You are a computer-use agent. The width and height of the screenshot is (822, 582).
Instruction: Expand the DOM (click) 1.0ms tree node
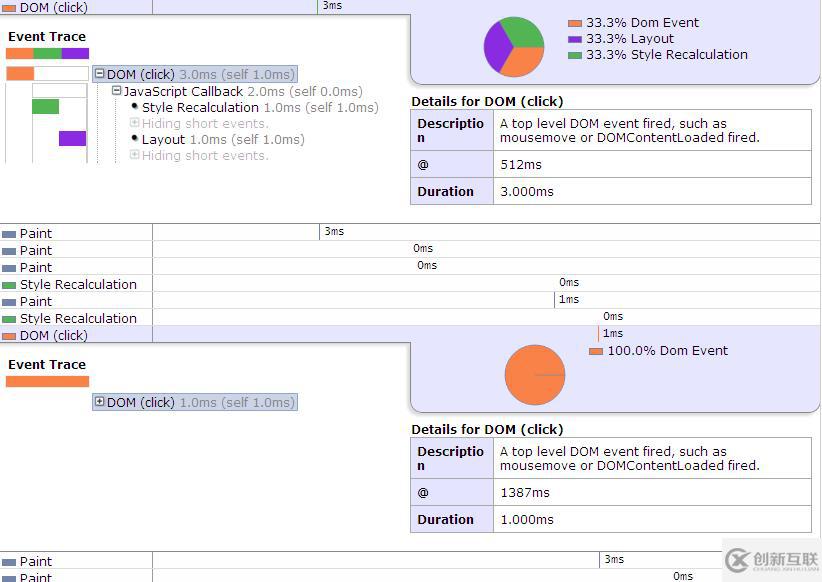pos(100,402)
